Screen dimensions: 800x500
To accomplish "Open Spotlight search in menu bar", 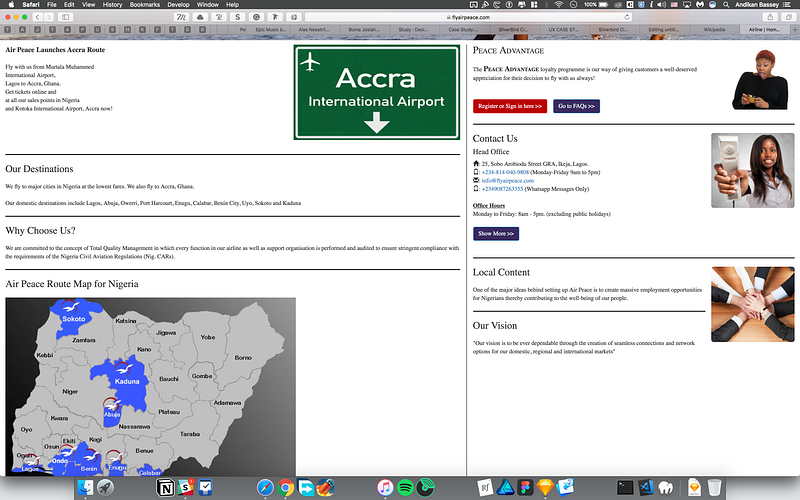I will [x=726, y=4].
